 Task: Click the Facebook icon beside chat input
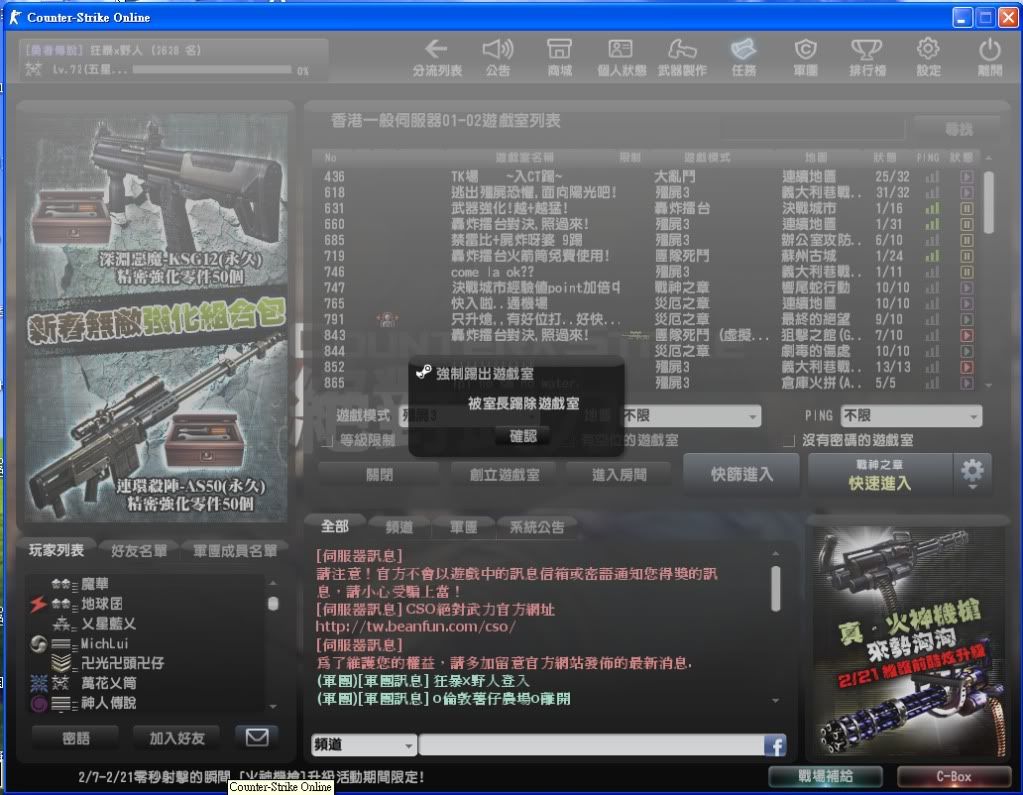click(775, 745)
